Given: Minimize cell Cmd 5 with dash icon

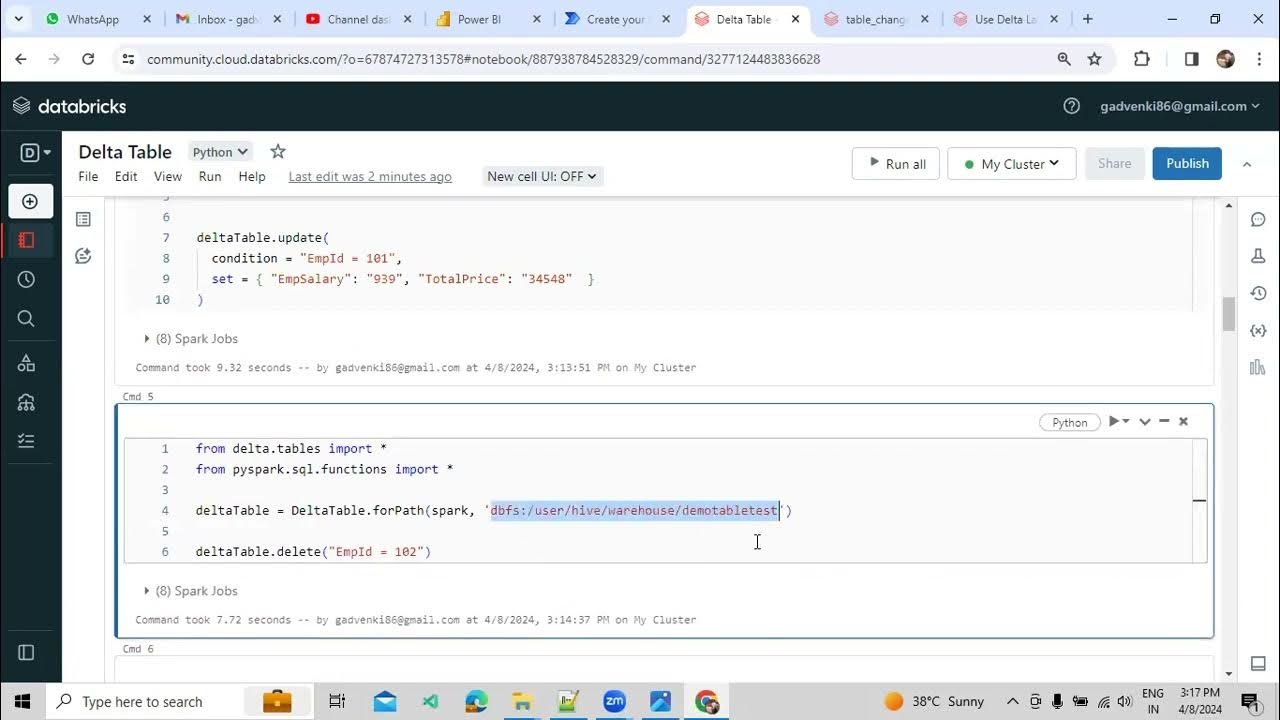Looking at the screenshot, I should (1164, 422).
